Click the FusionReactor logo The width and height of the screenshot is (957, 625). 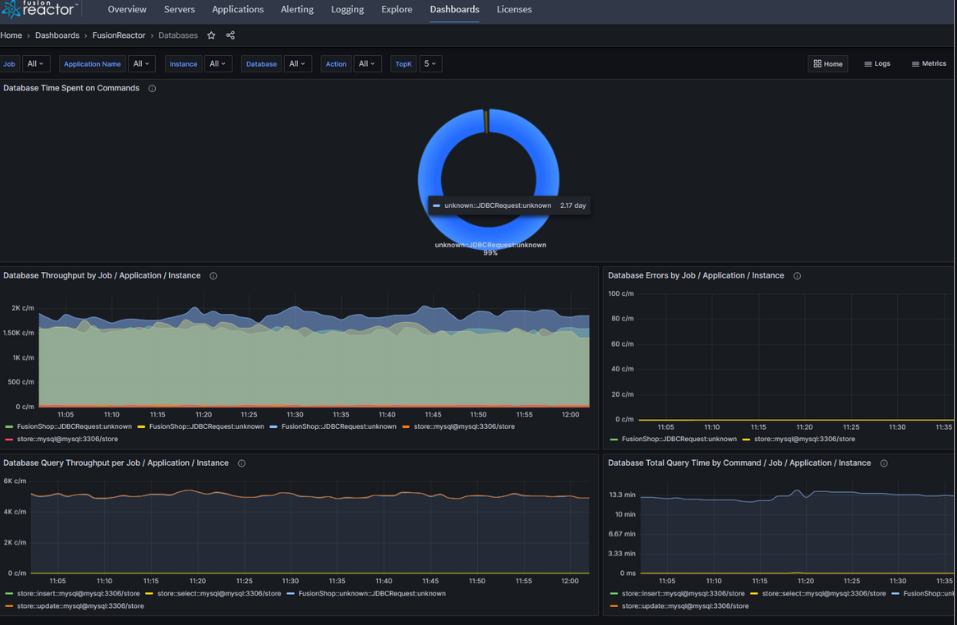tap(39, 9)
